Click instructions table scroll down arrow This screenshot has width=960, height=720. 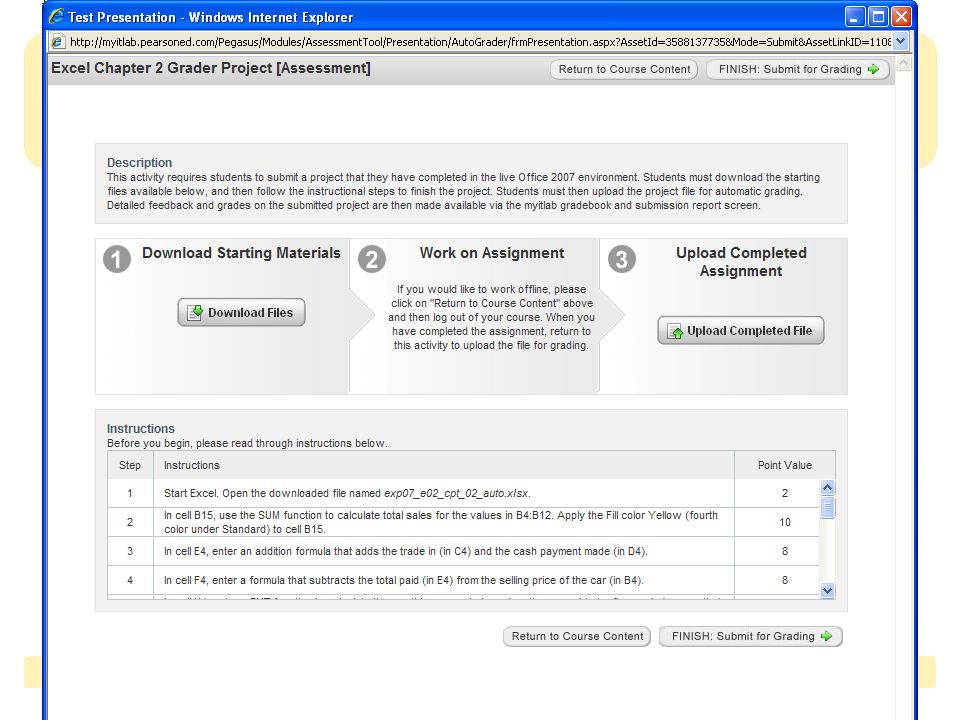827,590
